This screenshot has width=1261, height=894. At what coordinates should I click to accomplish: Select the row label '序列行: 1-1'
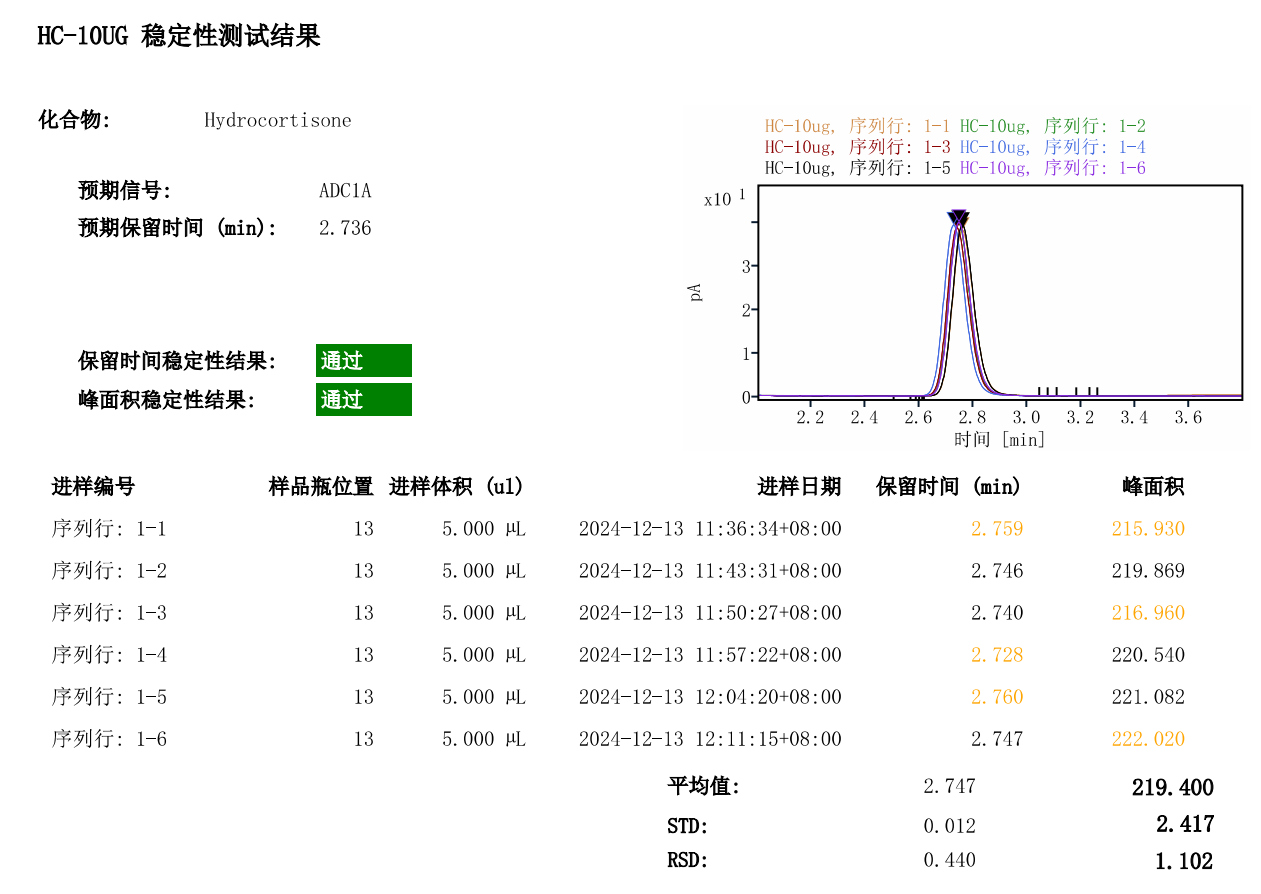(x=109, y=529)
